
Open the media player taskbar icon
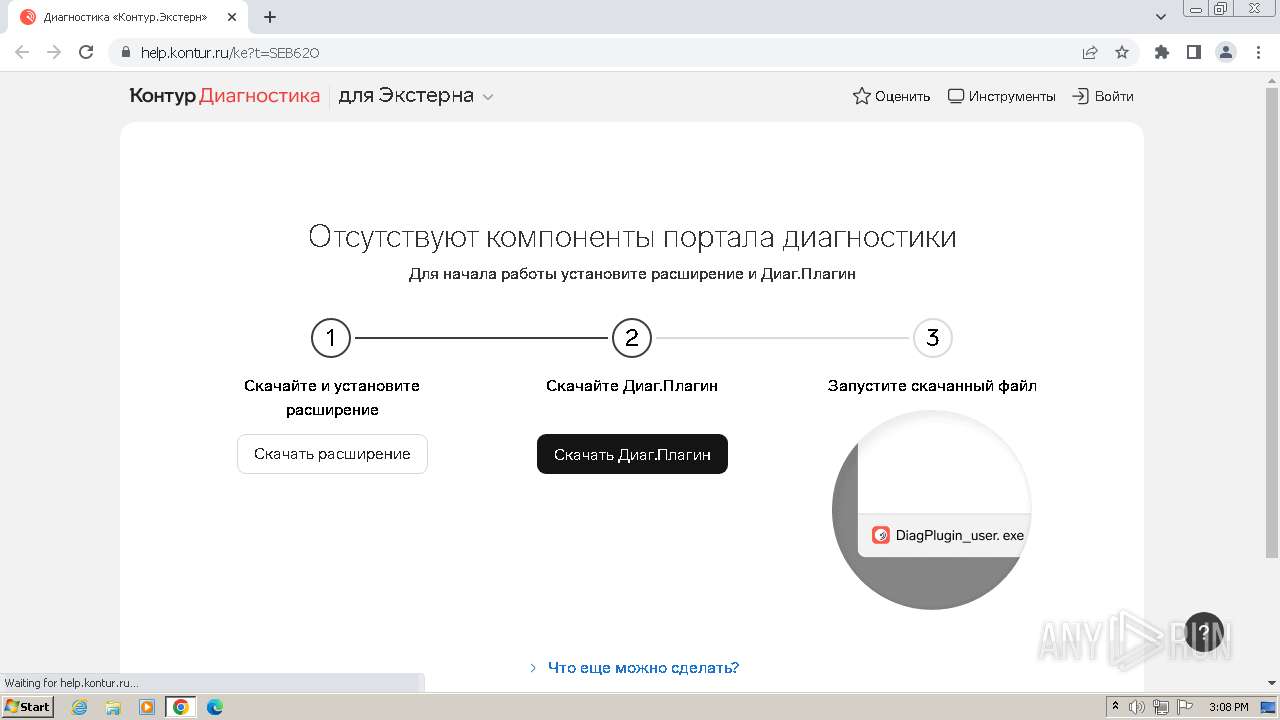pos(147,707)
